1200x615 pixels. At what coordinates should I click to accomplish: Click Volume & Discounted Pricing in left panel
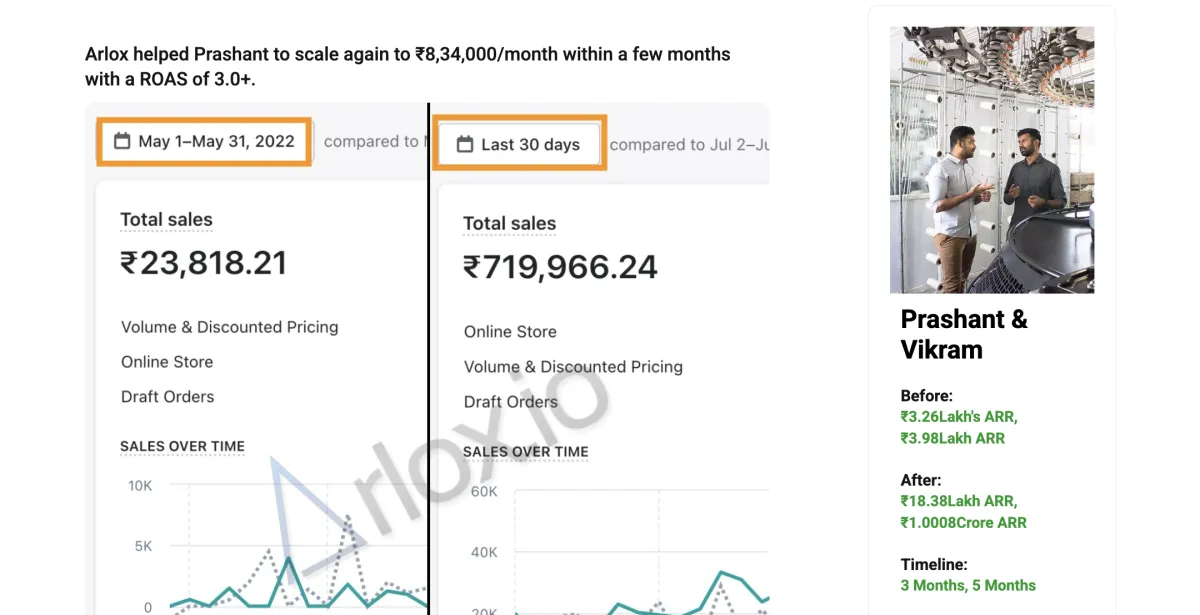(x=229, y=327)
